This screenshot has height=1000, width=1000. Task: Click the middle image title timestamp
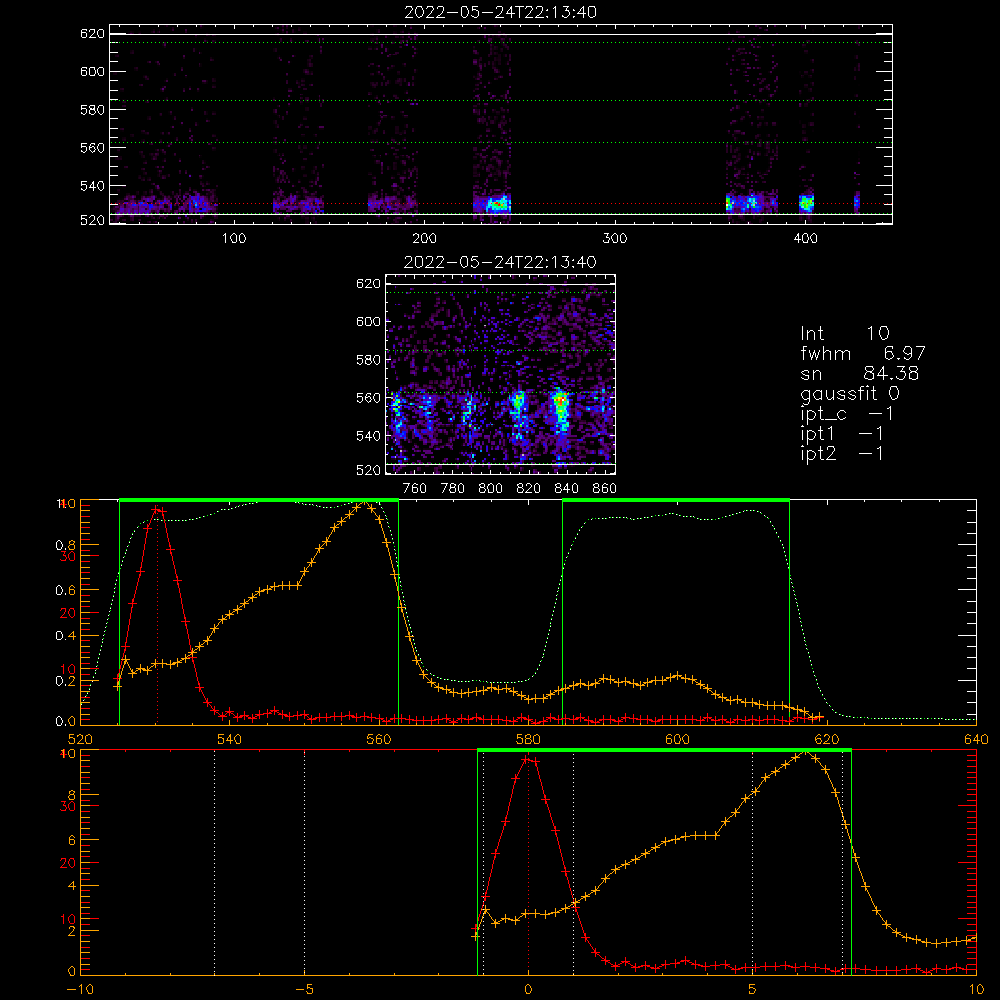point(500,262)
